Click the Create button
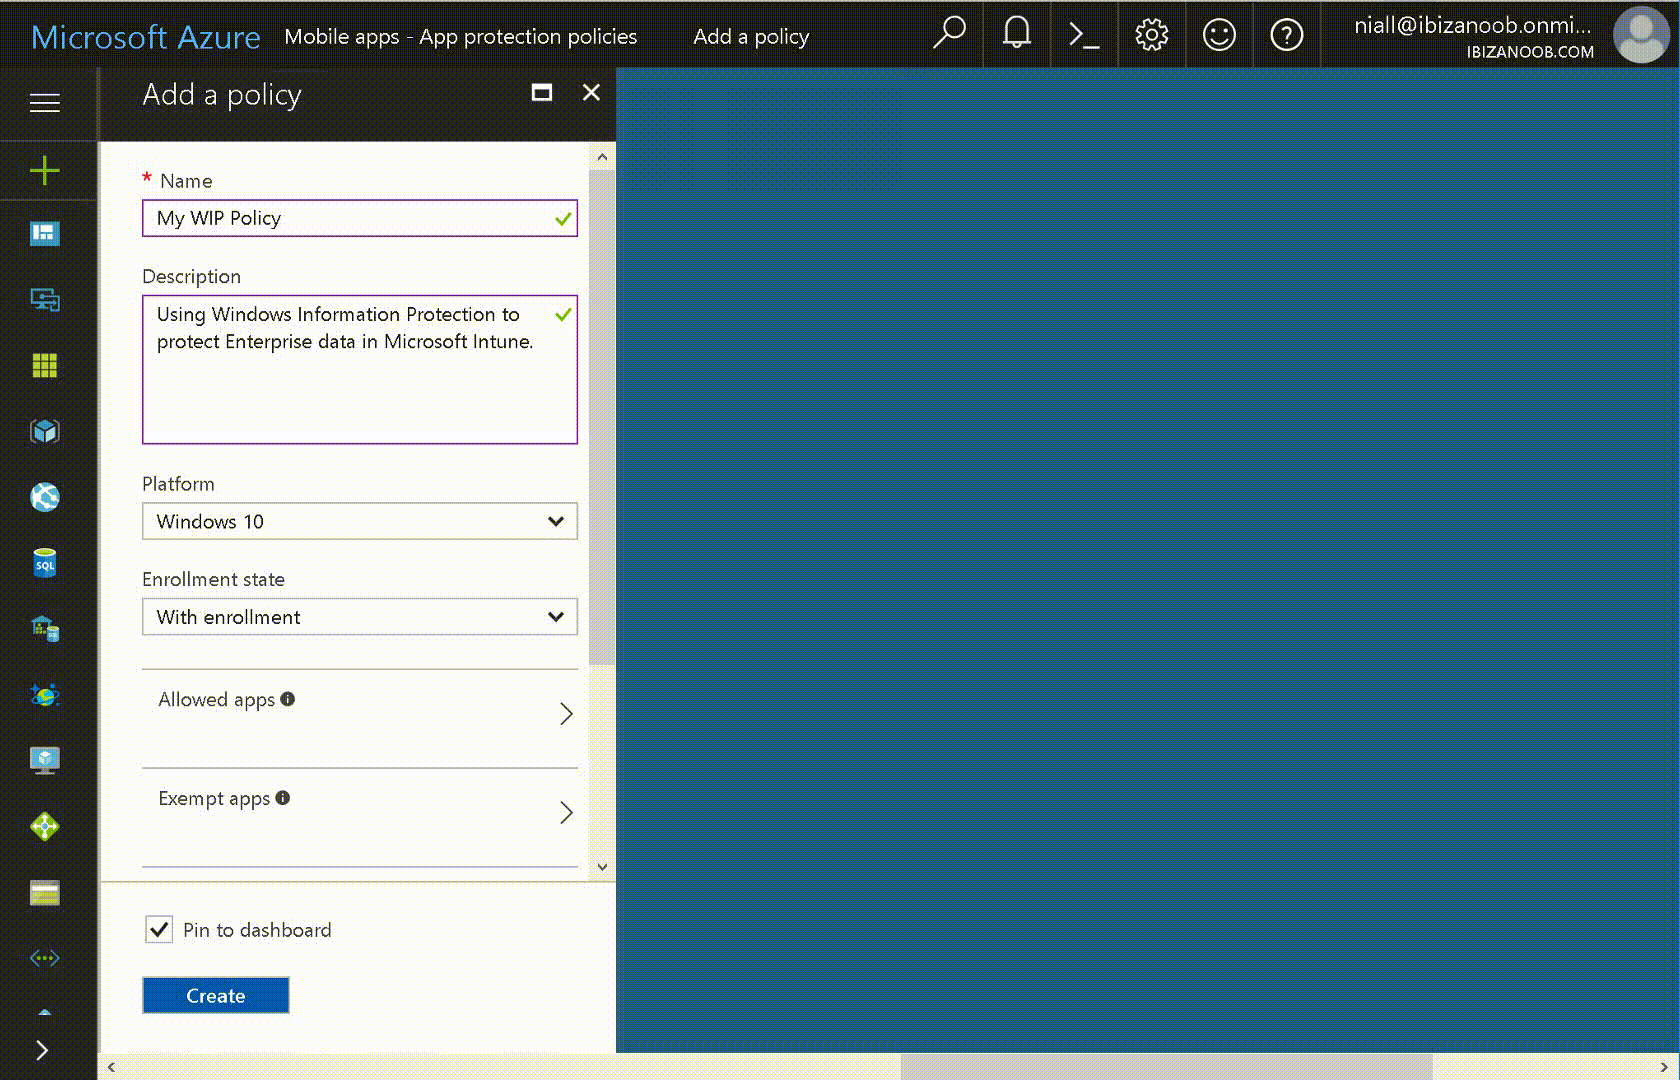Image resolution: width=1680 pixels, height=1080 pixels. [x=216, y=995]
